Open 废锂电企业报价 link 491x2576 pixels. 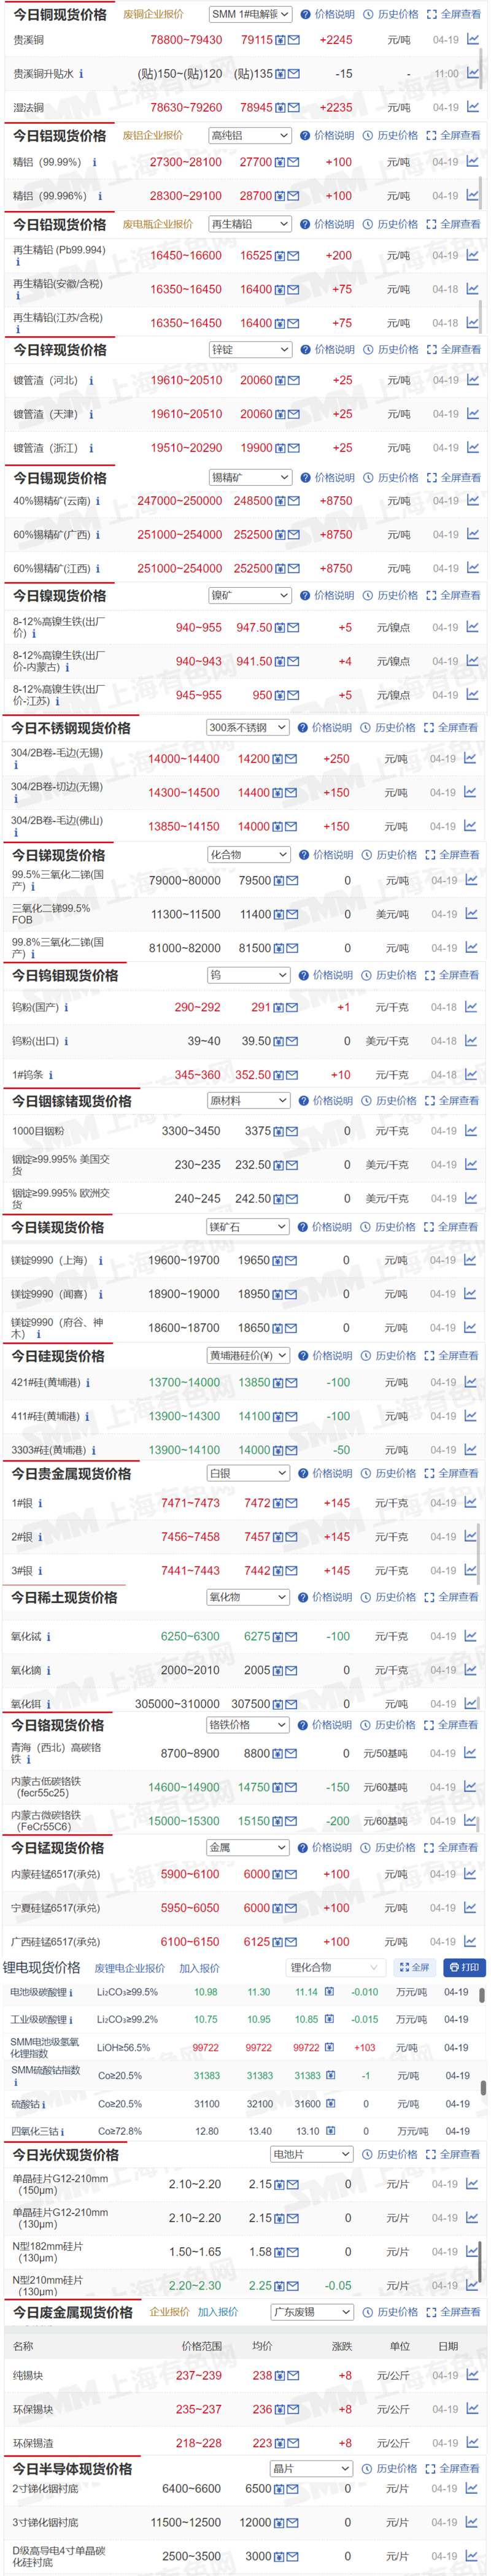(130, 1968)
